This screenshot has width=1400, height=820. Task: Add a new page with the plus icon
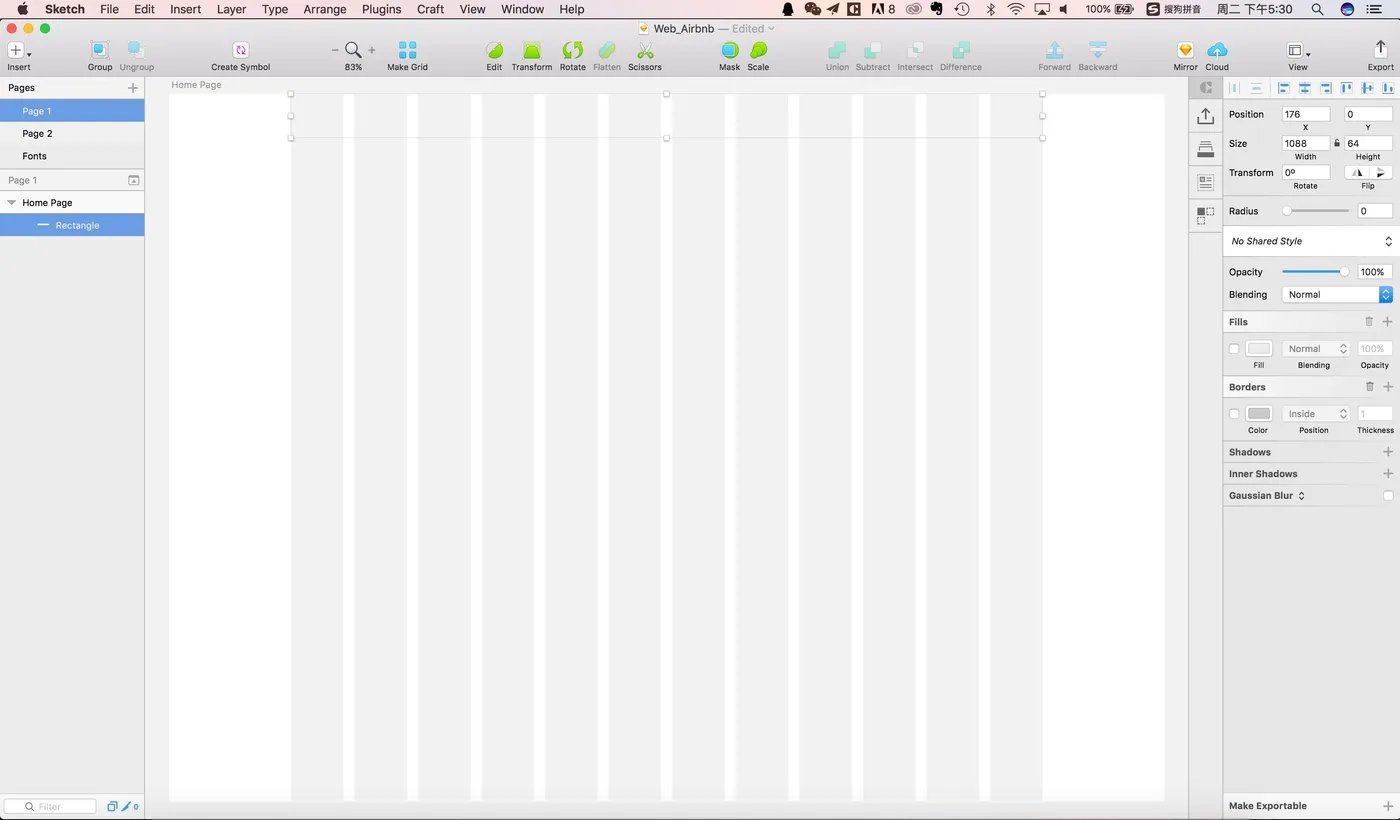pos(133,88)
